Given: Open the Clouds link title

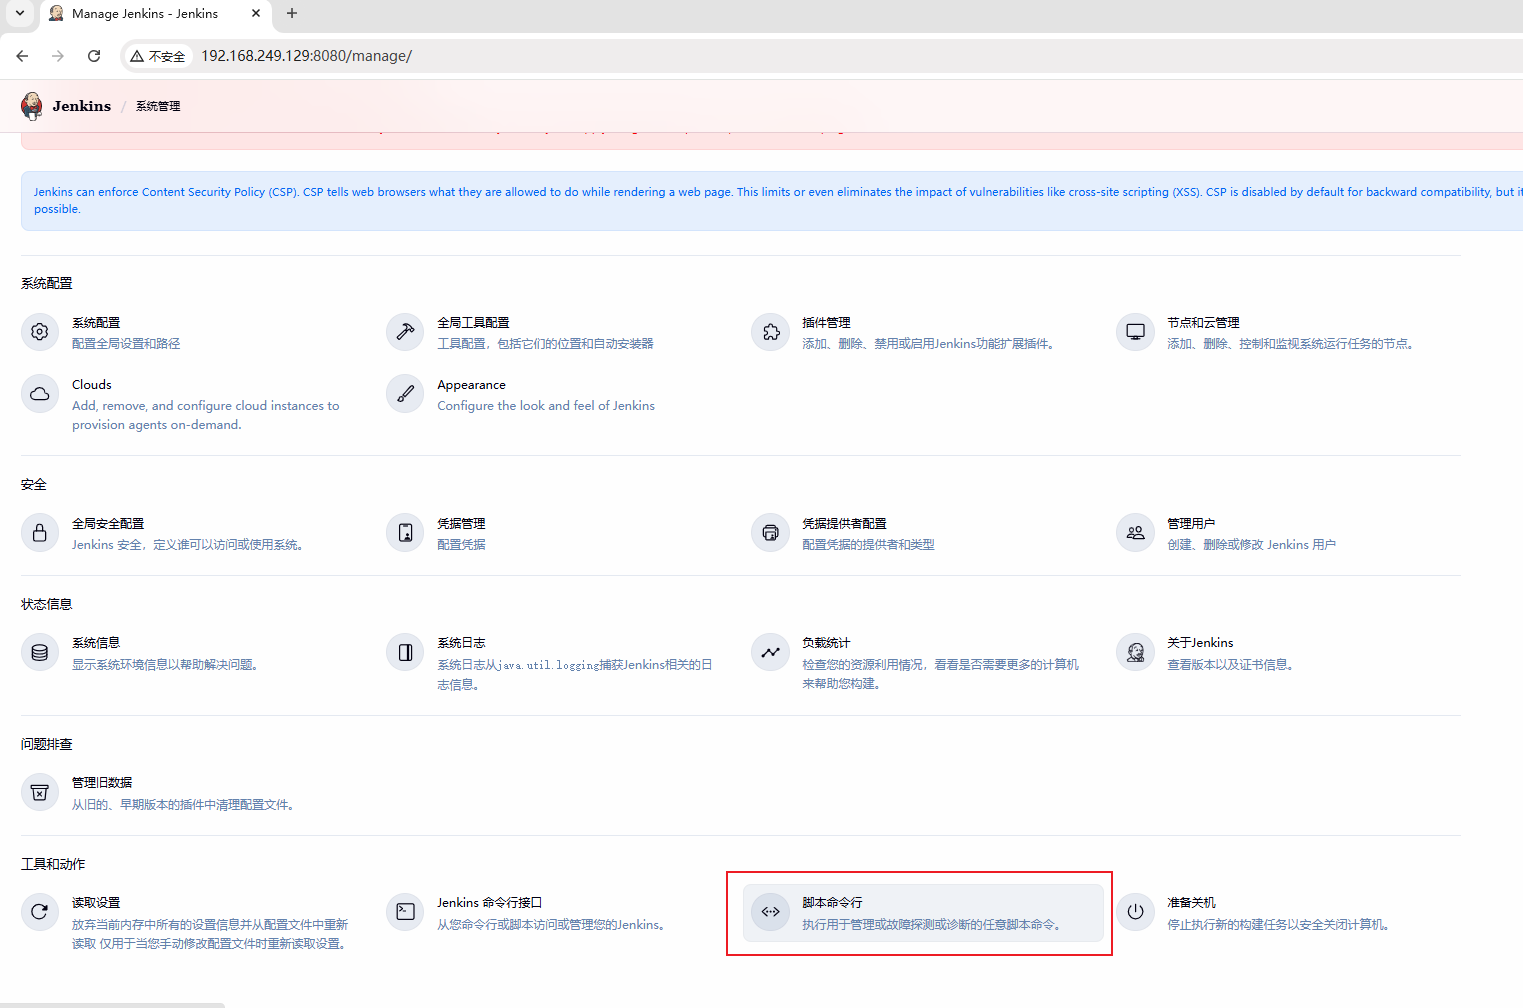Looking at the screenshot, I should 92,385.
